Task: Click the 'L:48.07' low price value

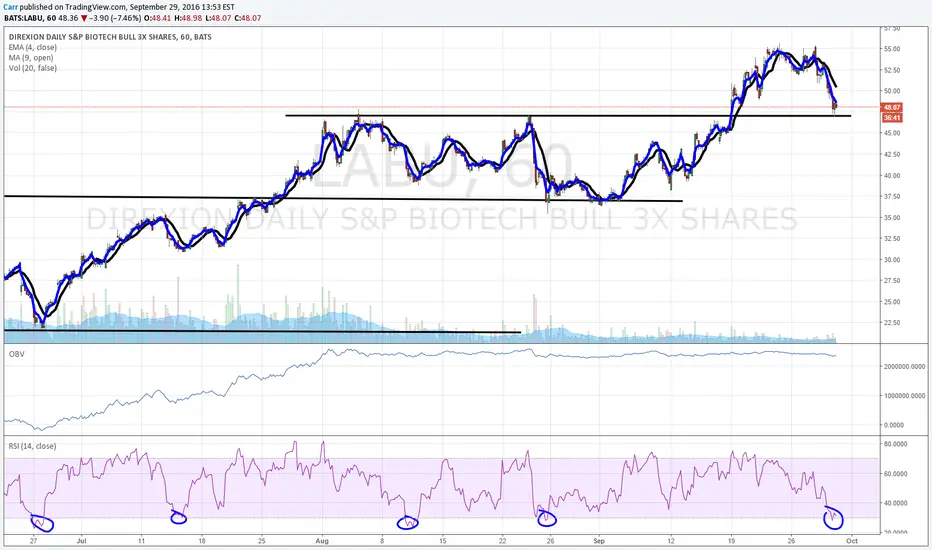Action: tap(219, 18)
